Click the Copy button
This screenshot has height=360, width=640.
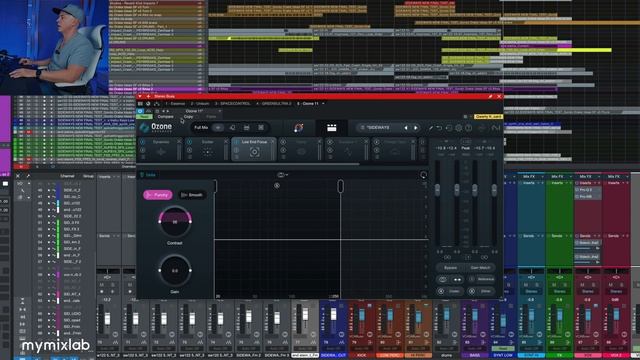coord(188,117)
